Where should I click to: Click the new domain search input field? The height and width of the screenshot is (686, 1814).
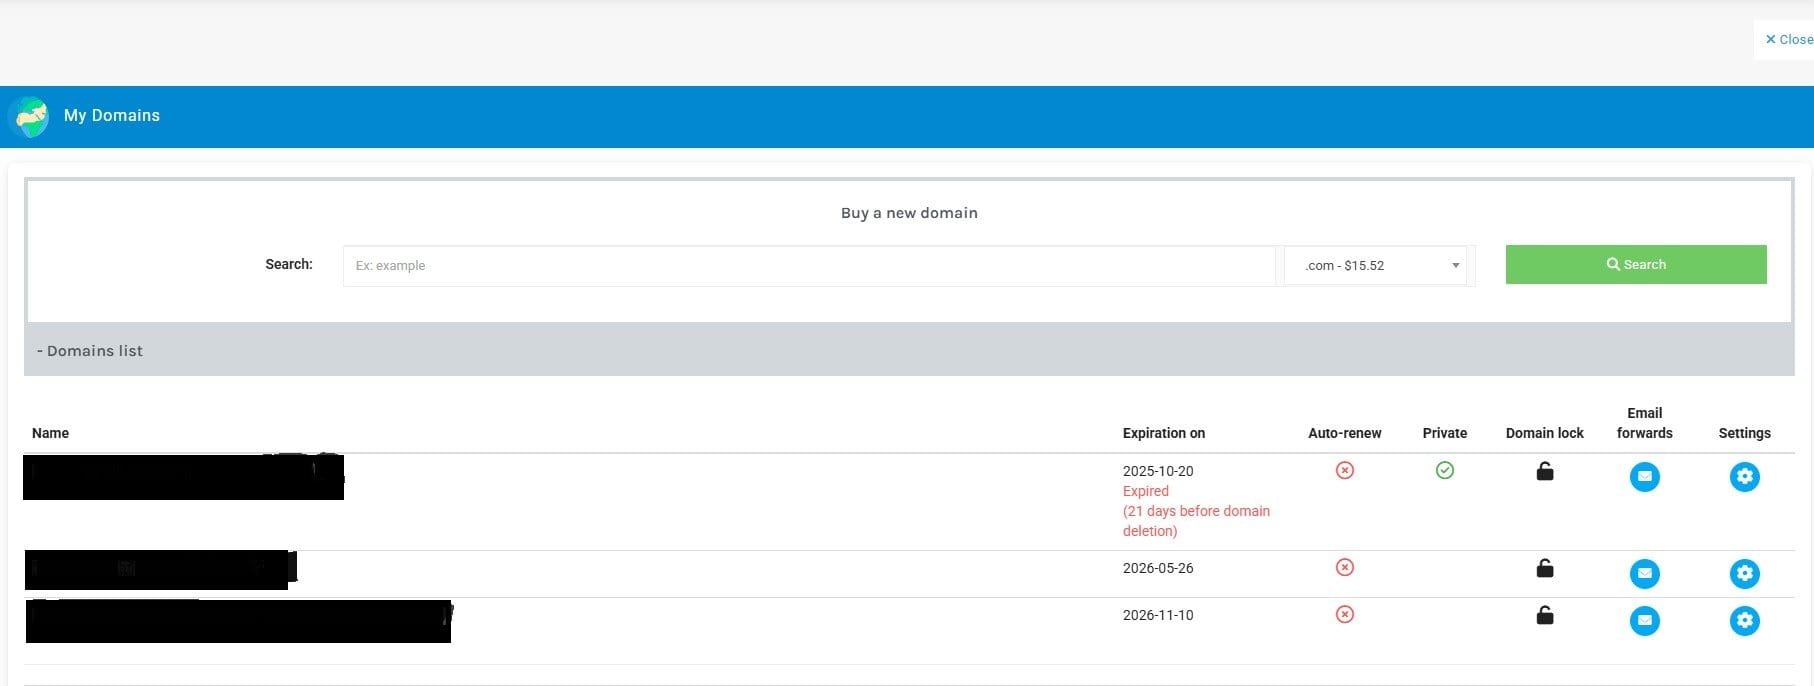click(808, 266)
